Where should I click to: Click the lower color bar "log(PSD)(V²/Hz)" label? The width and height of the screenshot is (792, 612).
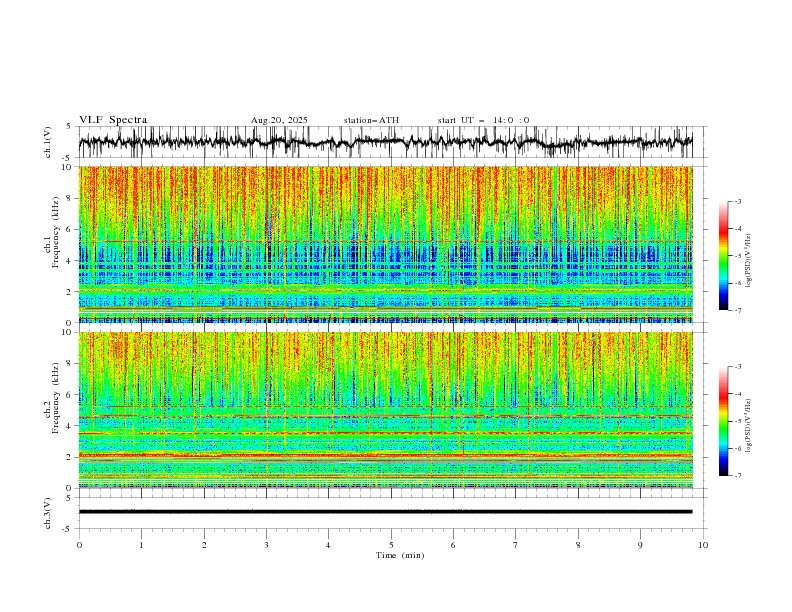749,425
